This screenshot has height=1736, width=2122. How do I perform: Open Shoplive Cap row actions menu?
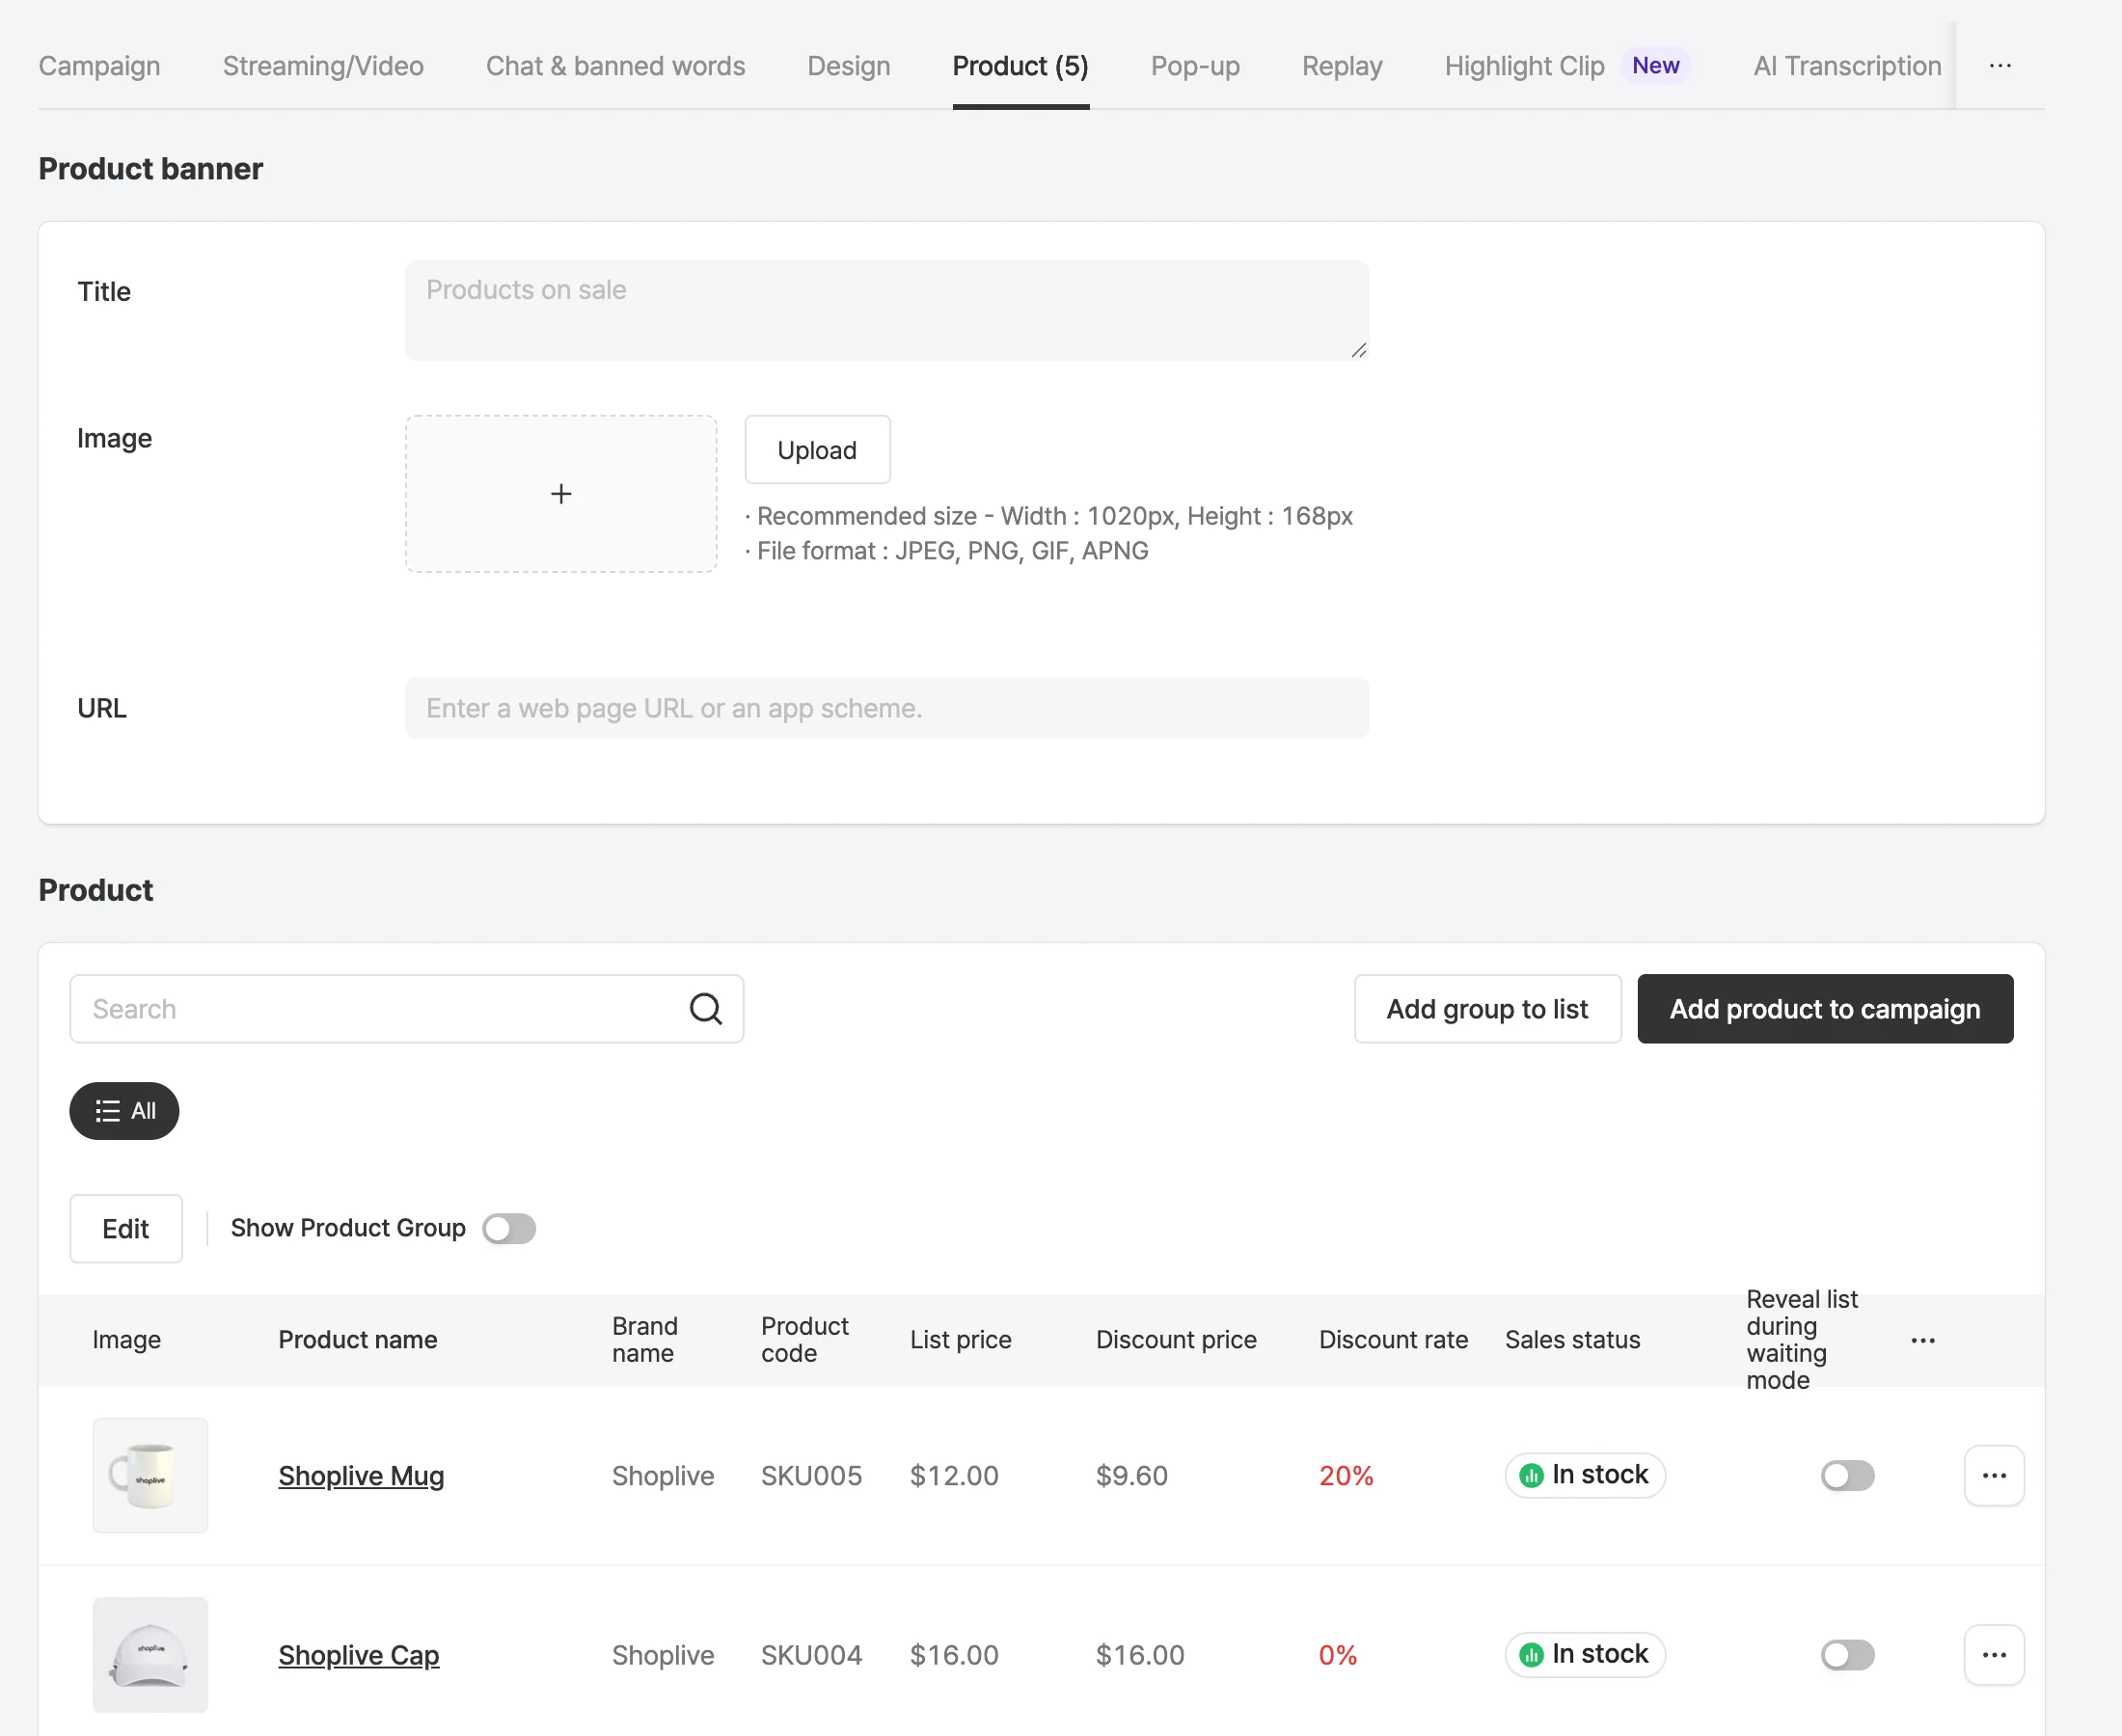[x=1994, y=1654]
